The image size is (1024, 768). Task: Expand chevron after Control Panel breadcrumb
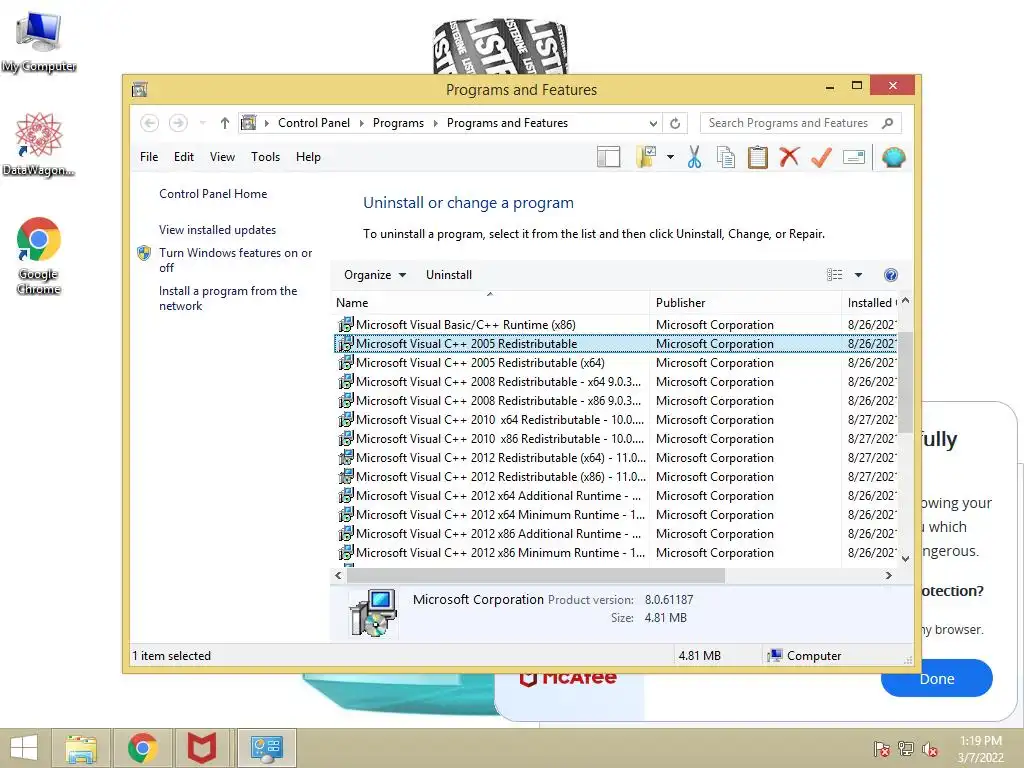click(x=361, y=123)
